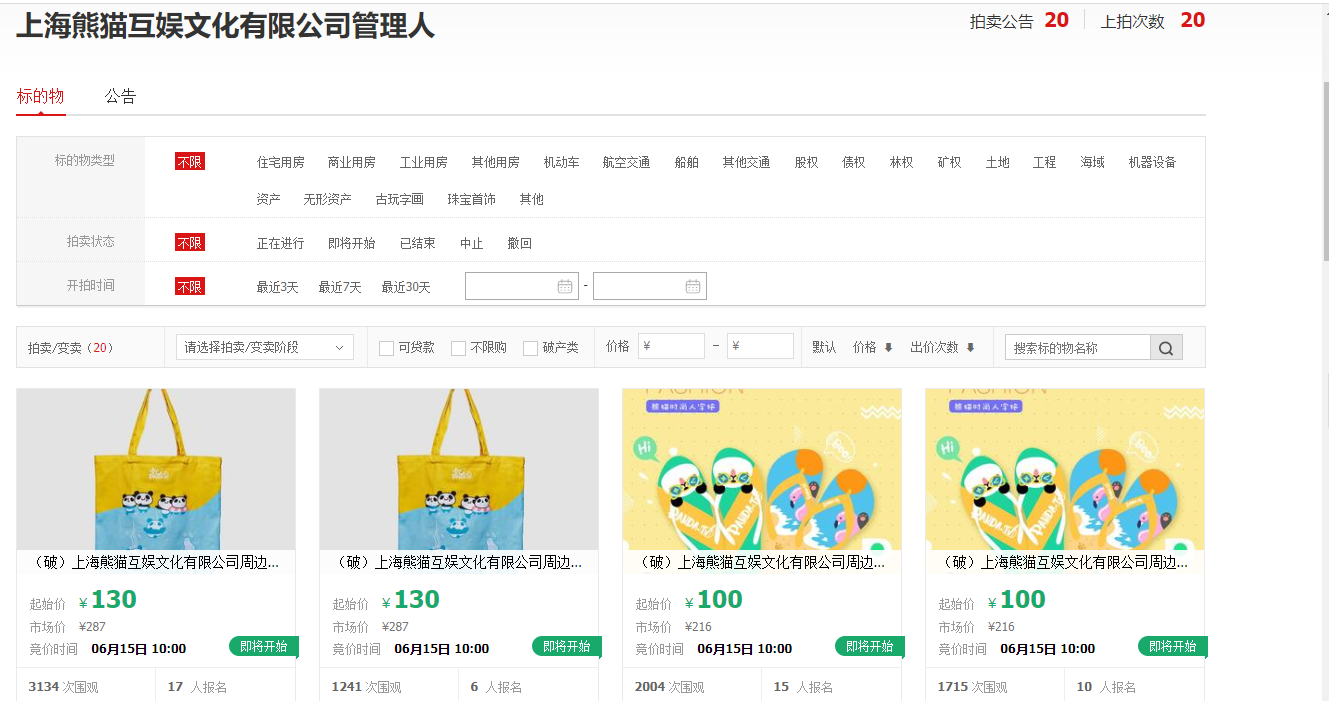1329x701 pixels.
Task: Focus the 搜索标的物名称 search box
Action: [x=1078, y=347]
